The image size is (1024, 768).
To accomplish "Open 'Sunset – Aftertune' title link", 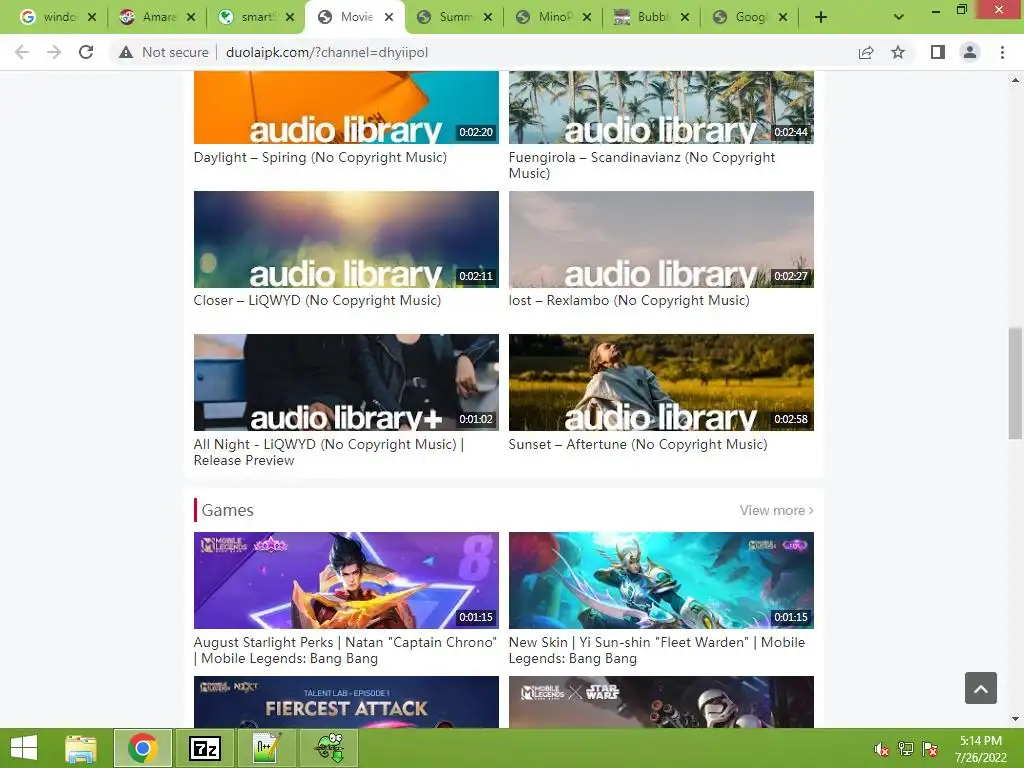I will pos(638,444).
